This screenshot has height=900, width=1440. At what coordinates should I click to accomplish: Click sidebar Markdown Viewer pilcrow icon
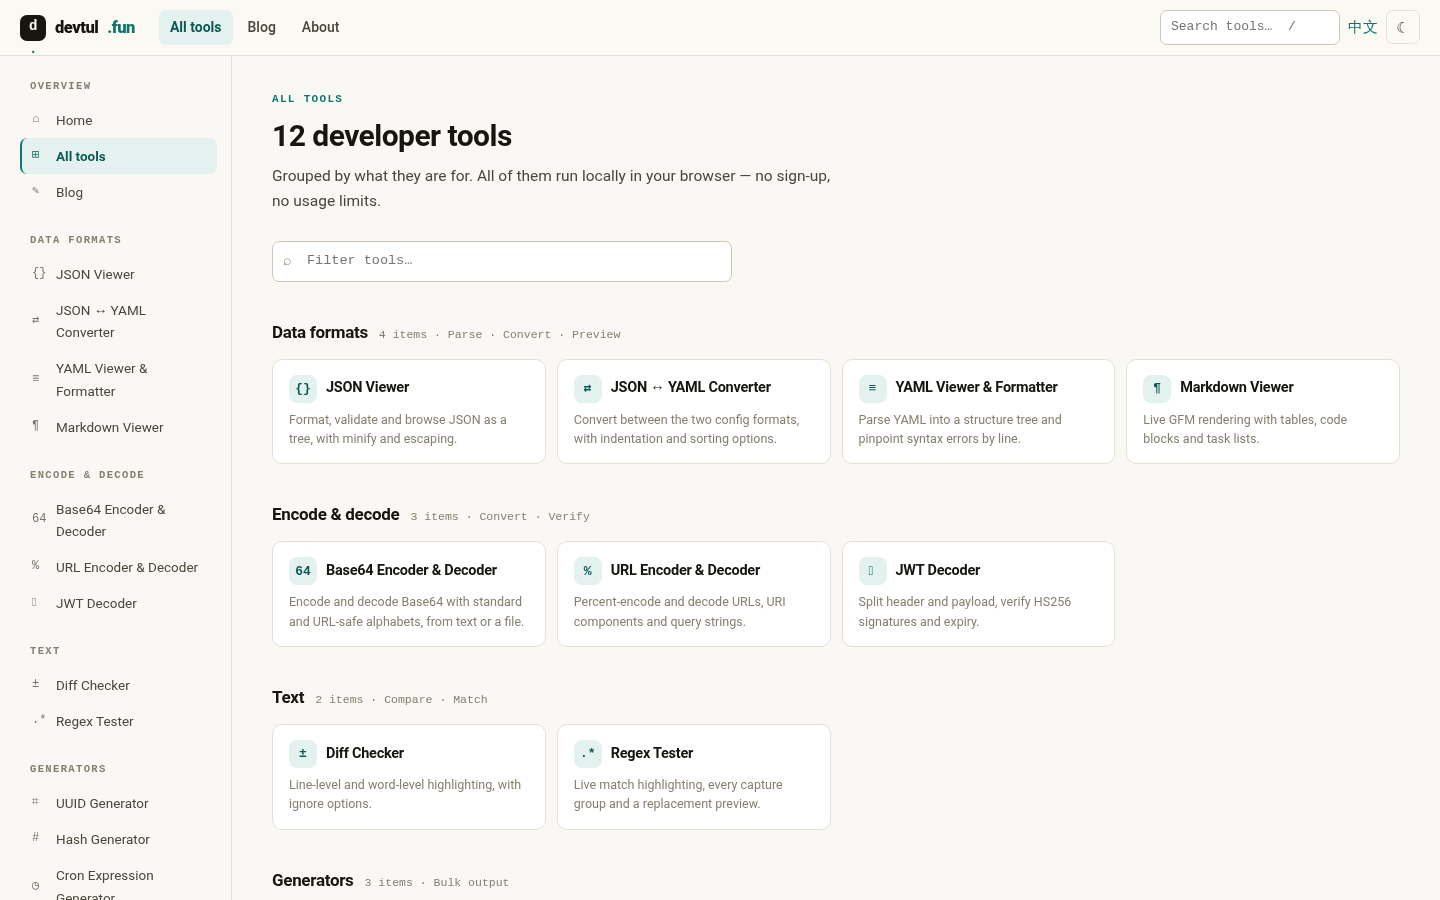pos(36,426)
